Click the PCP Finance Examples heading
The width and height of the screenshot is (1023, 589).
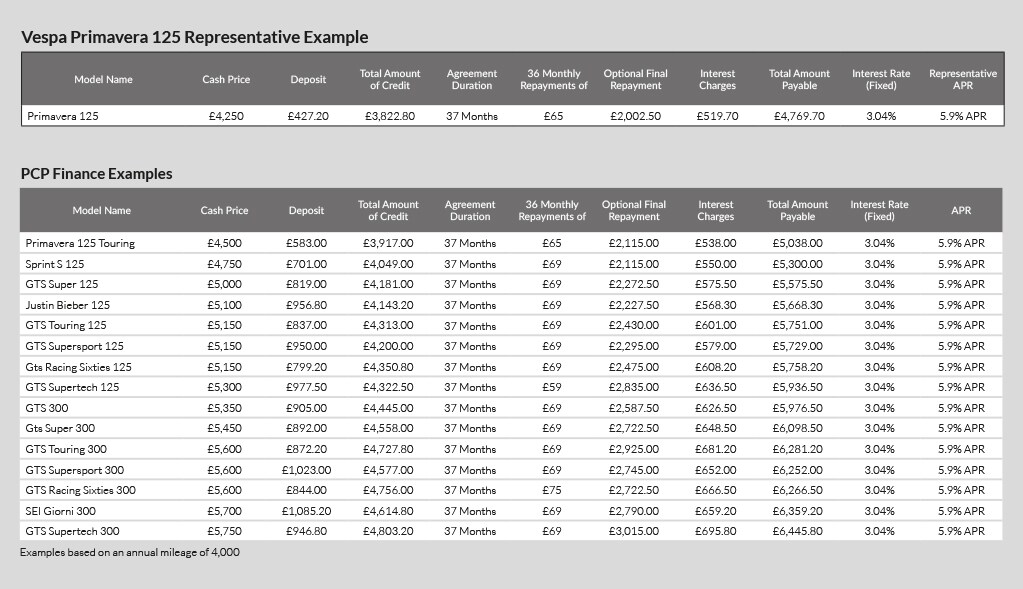click(x=97, y=174)
